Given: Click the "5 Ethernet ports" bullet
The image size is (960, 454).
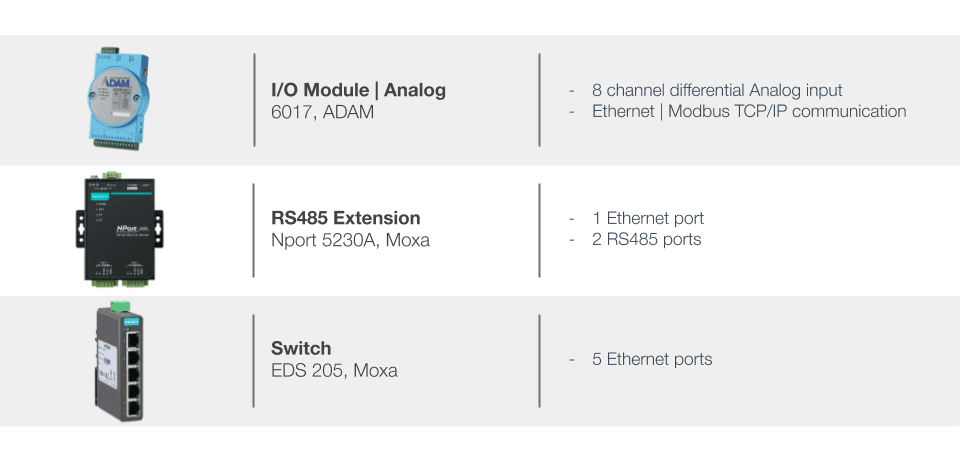Looking at the screenshot, I should point(651,359).
